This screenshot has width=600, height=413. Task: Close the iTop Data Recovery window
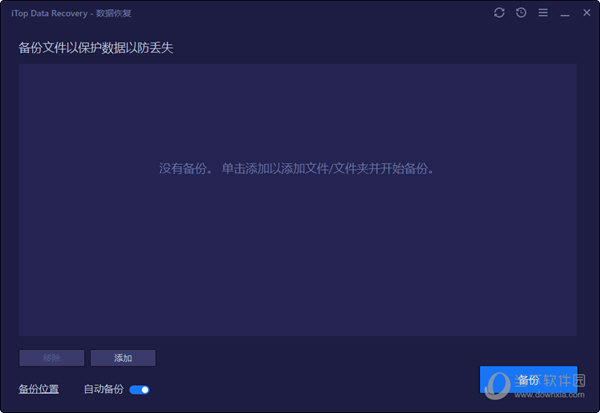(587, 13)
